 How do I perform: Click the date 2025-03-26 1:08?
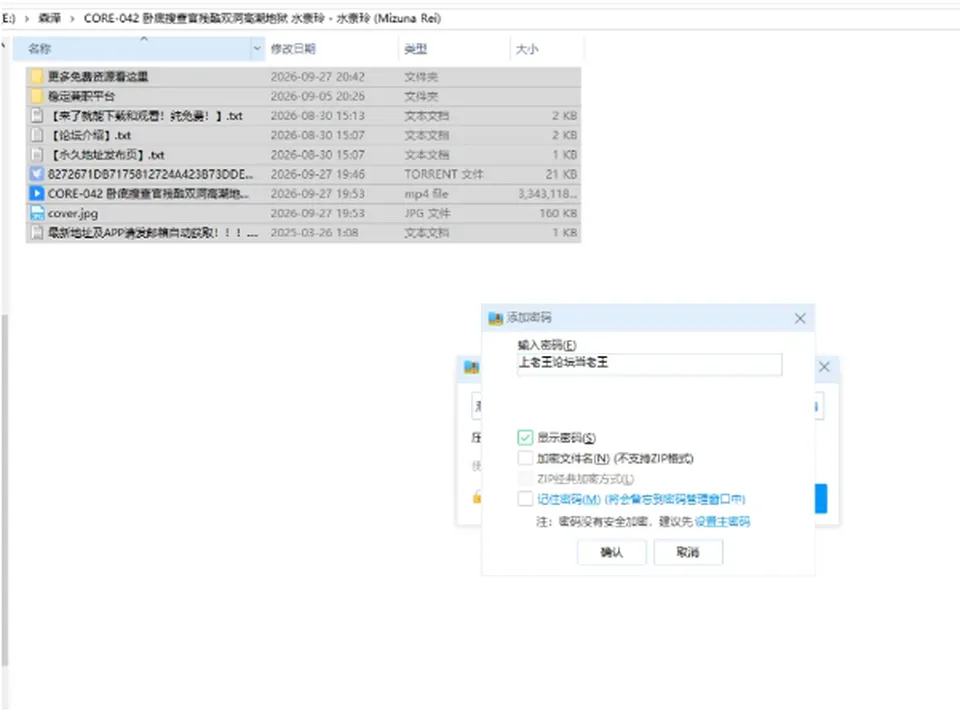click(314, 233)
